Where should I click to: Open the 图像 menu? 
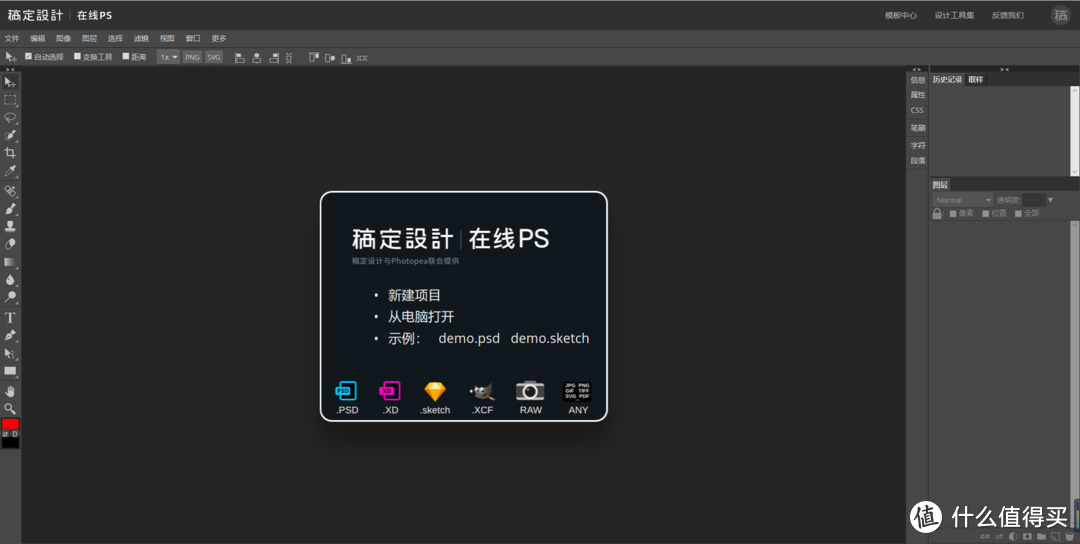coord(63,39)
